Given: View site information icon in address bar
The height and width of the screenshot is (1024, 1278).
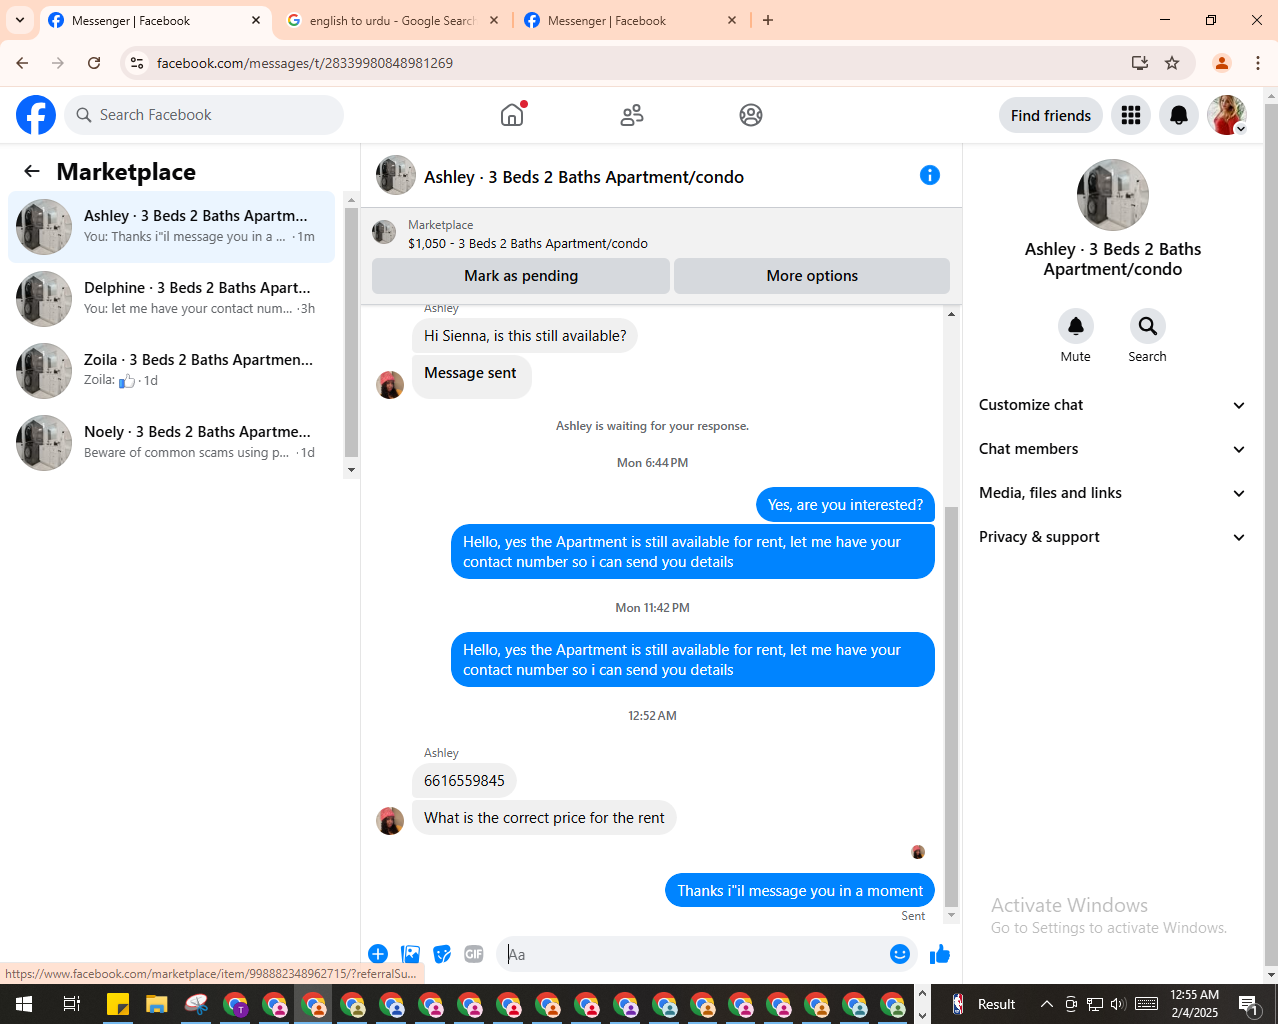Looking at the screenshot, I should click(x=137, y=63).
